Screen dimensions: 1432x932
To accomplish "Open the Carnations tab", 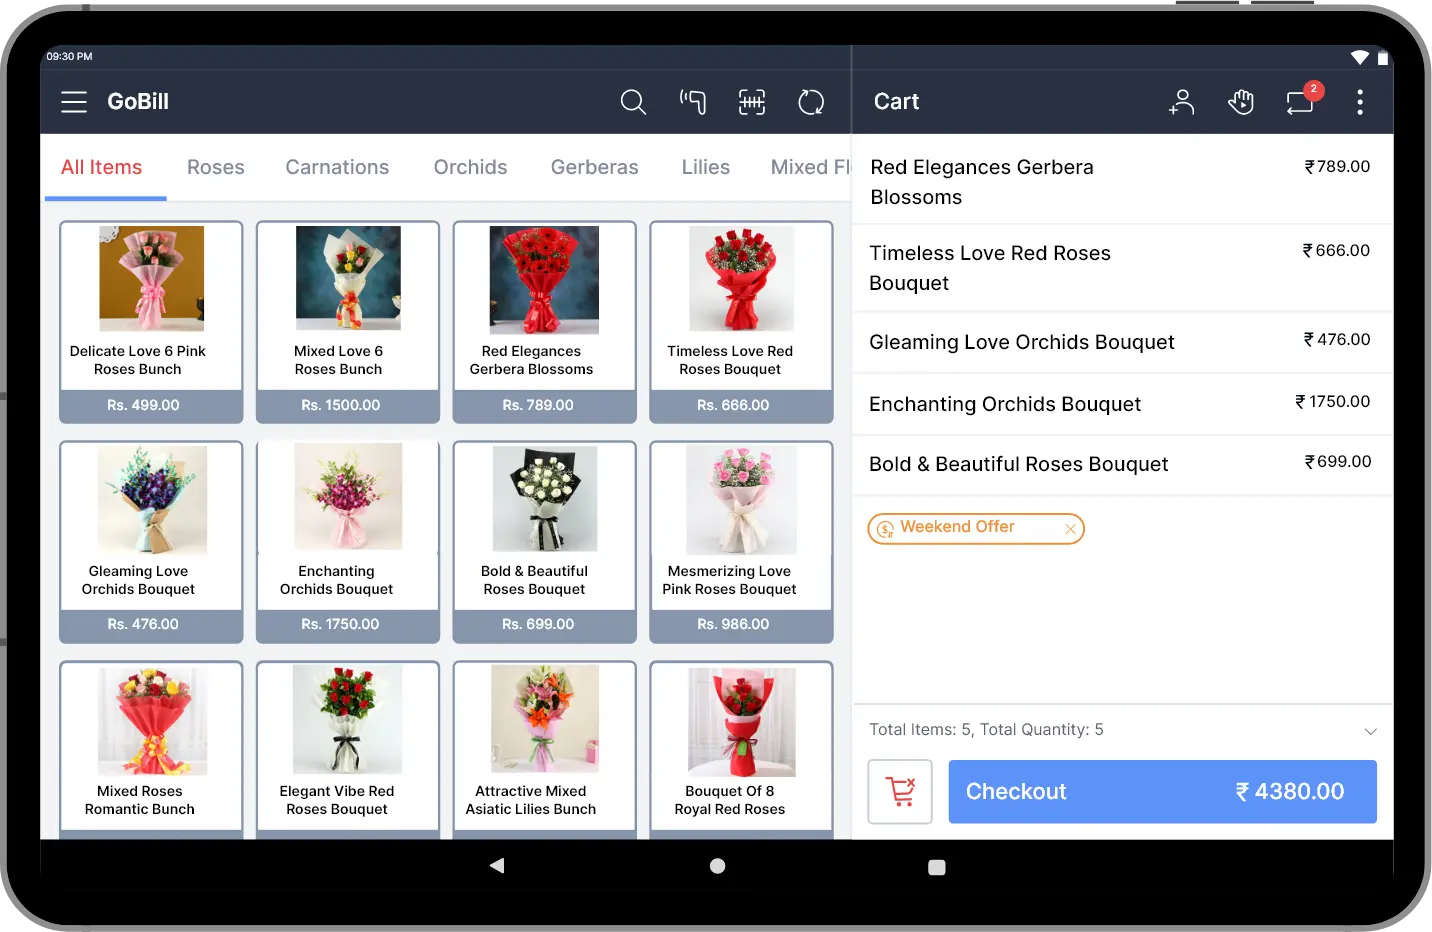I will point(337,167).
